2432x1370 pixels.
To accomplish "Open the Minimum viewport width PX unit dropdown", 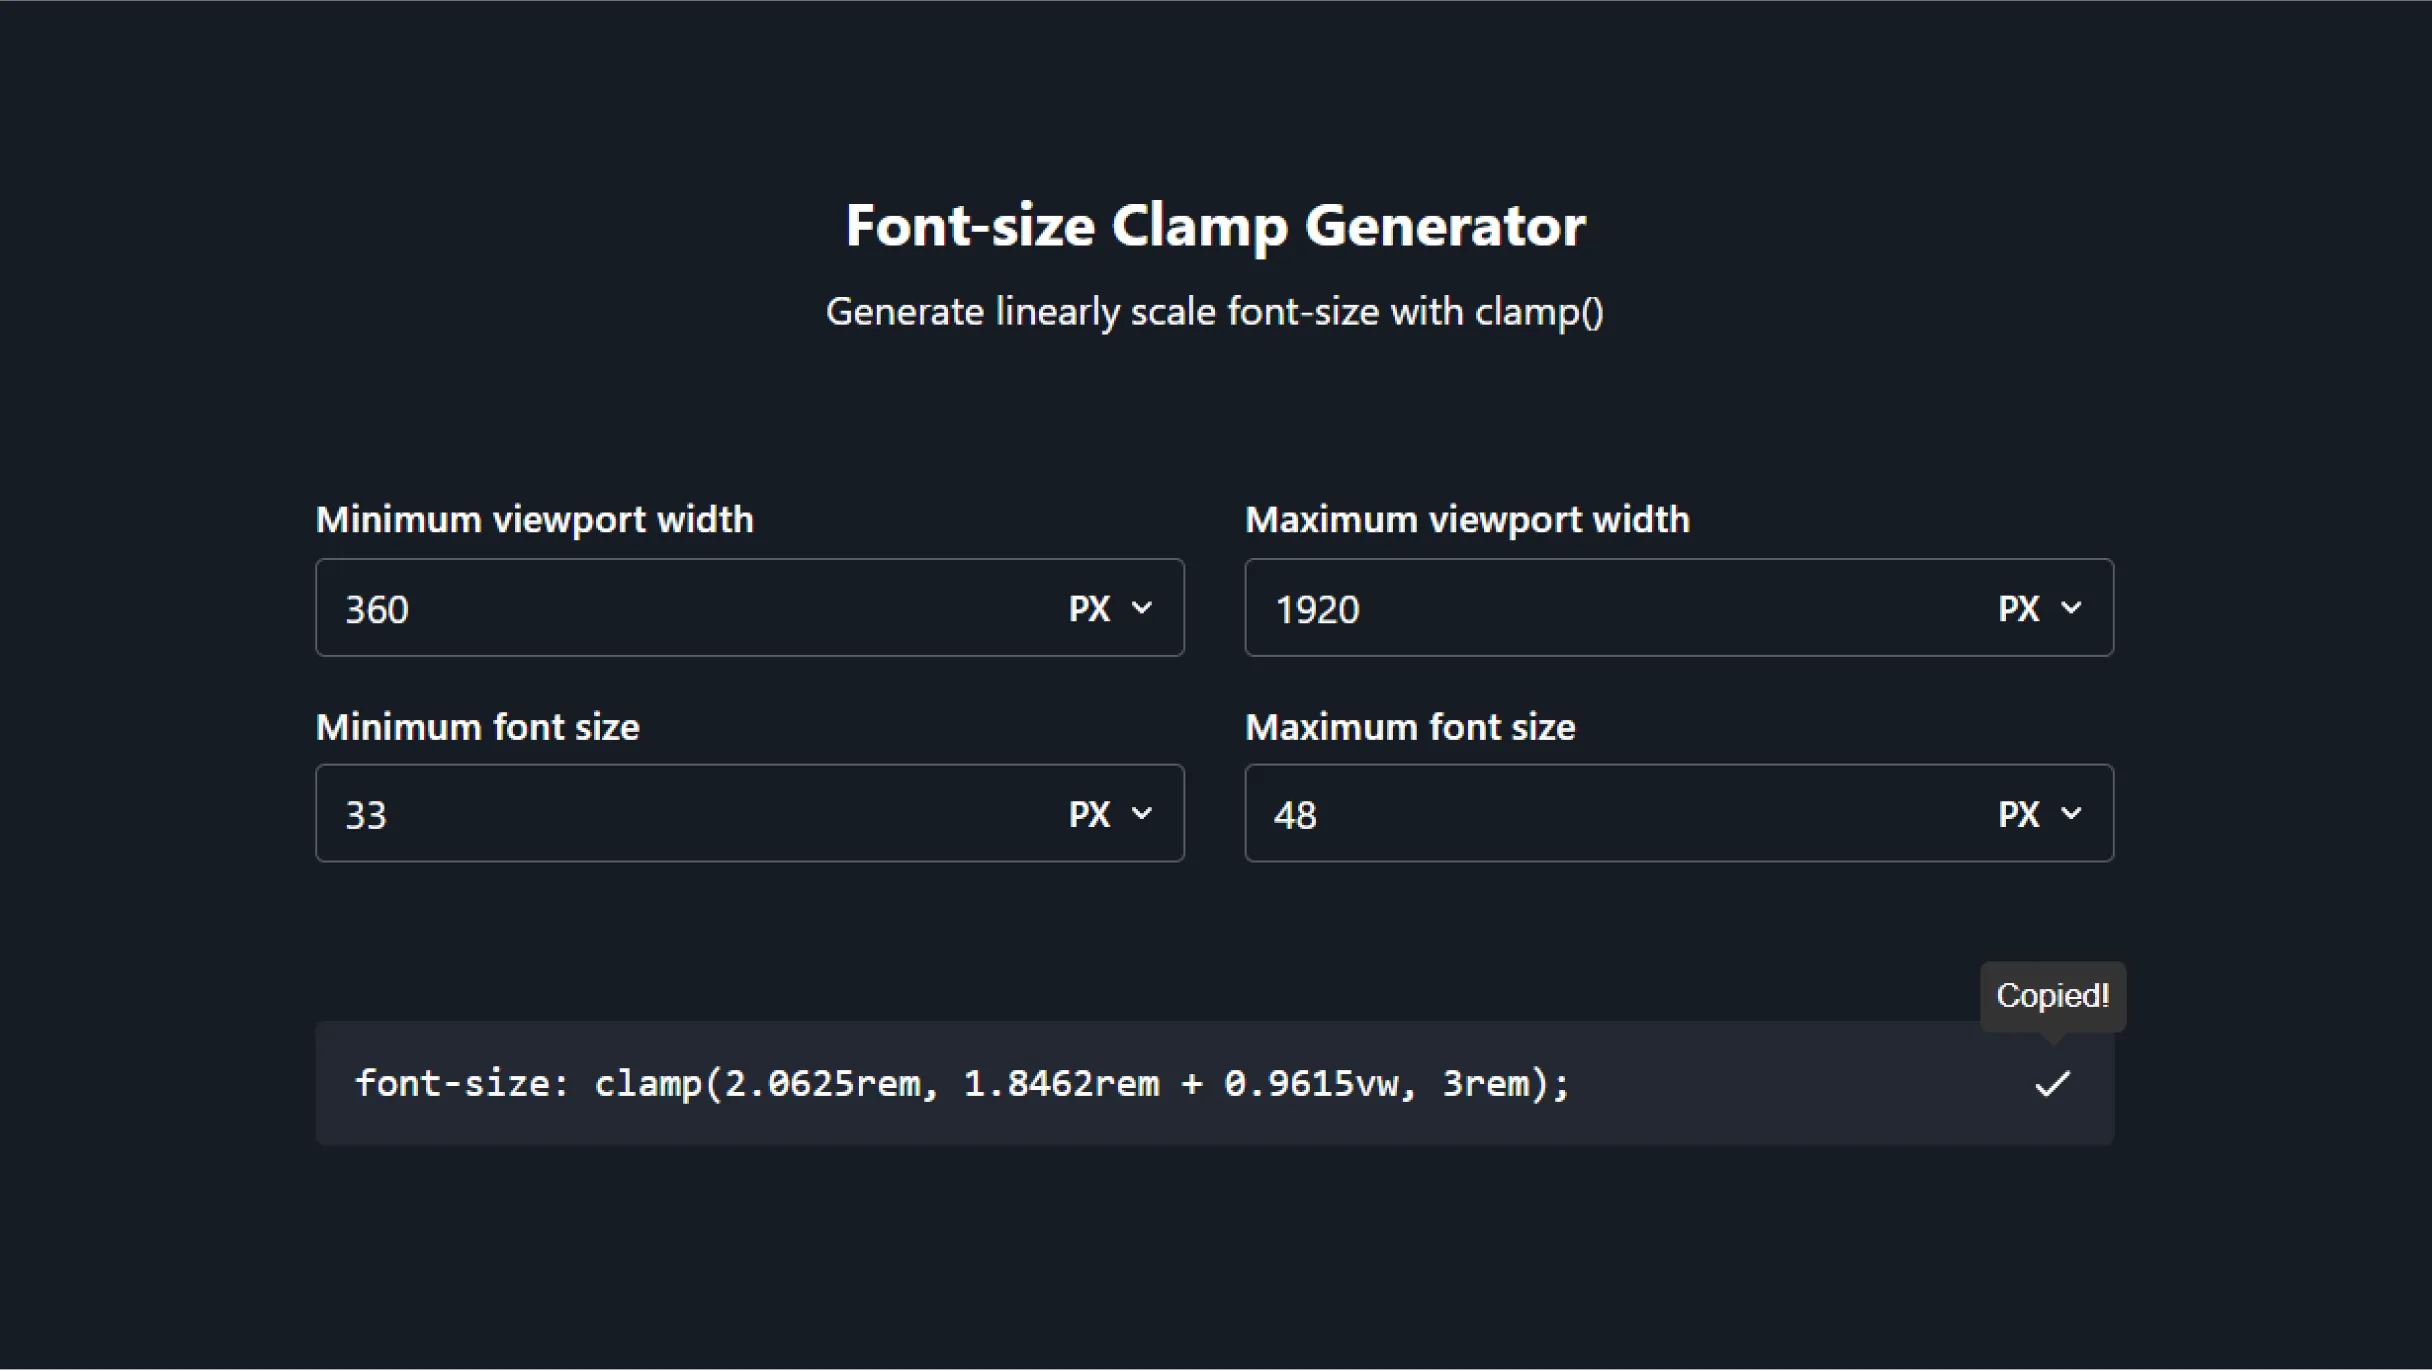I will (1111, 608).
